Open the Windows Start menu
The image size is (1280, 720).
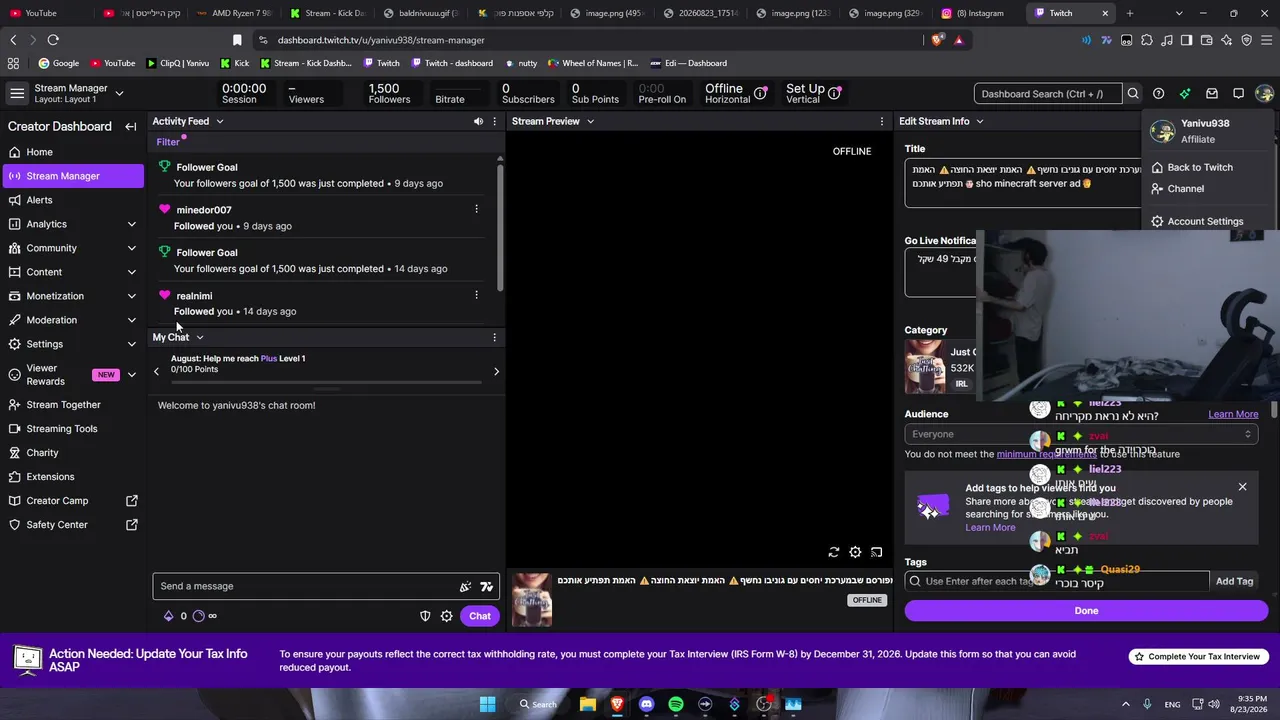[487, 704]
